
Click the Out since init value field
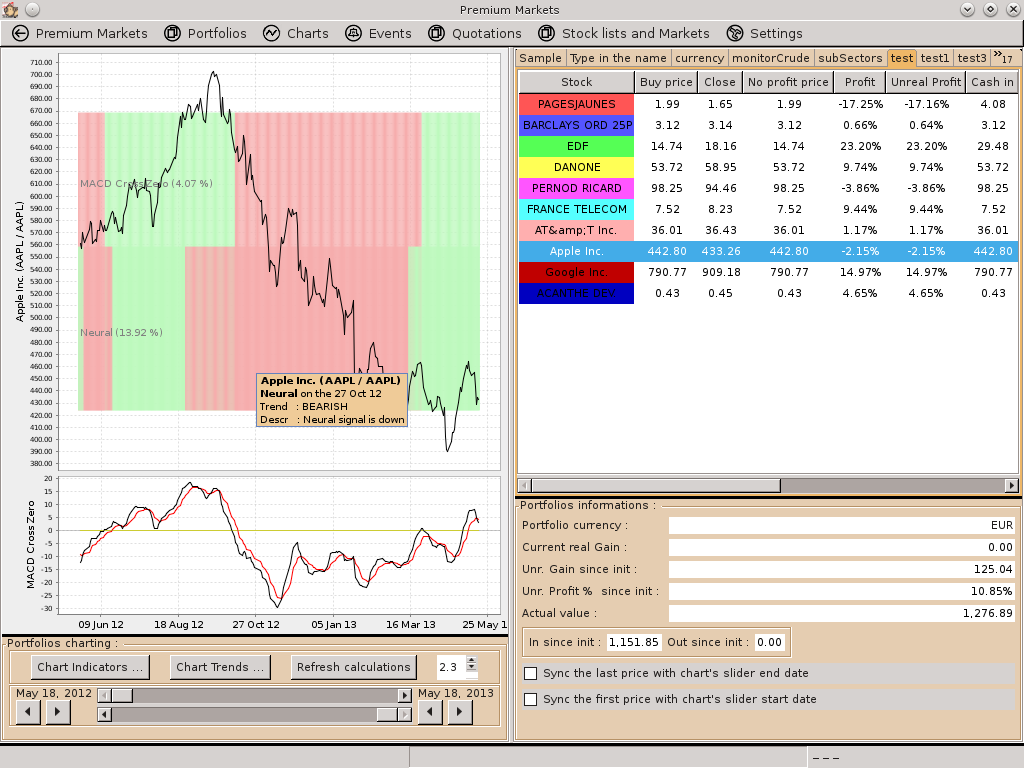[x=769, y=643]
